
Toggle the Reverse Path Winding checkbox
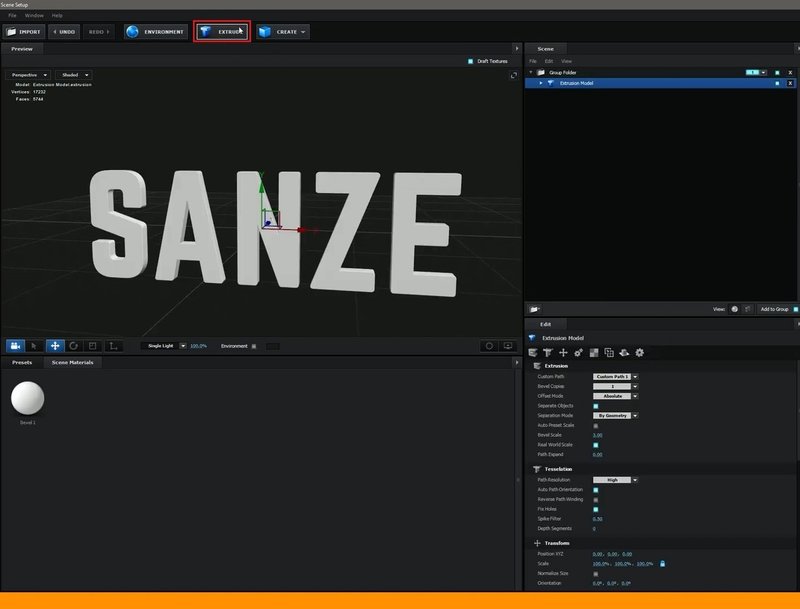[x=595, y=500]
